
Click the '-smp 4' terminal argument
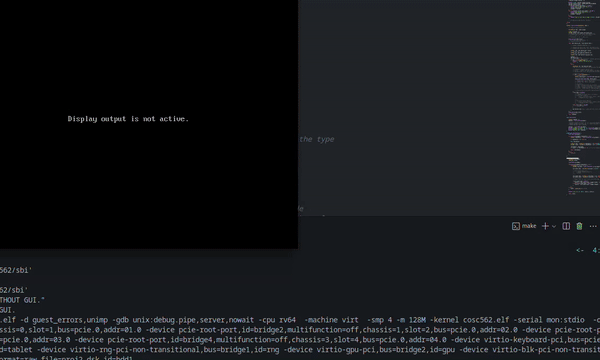(x=380, y=320)
